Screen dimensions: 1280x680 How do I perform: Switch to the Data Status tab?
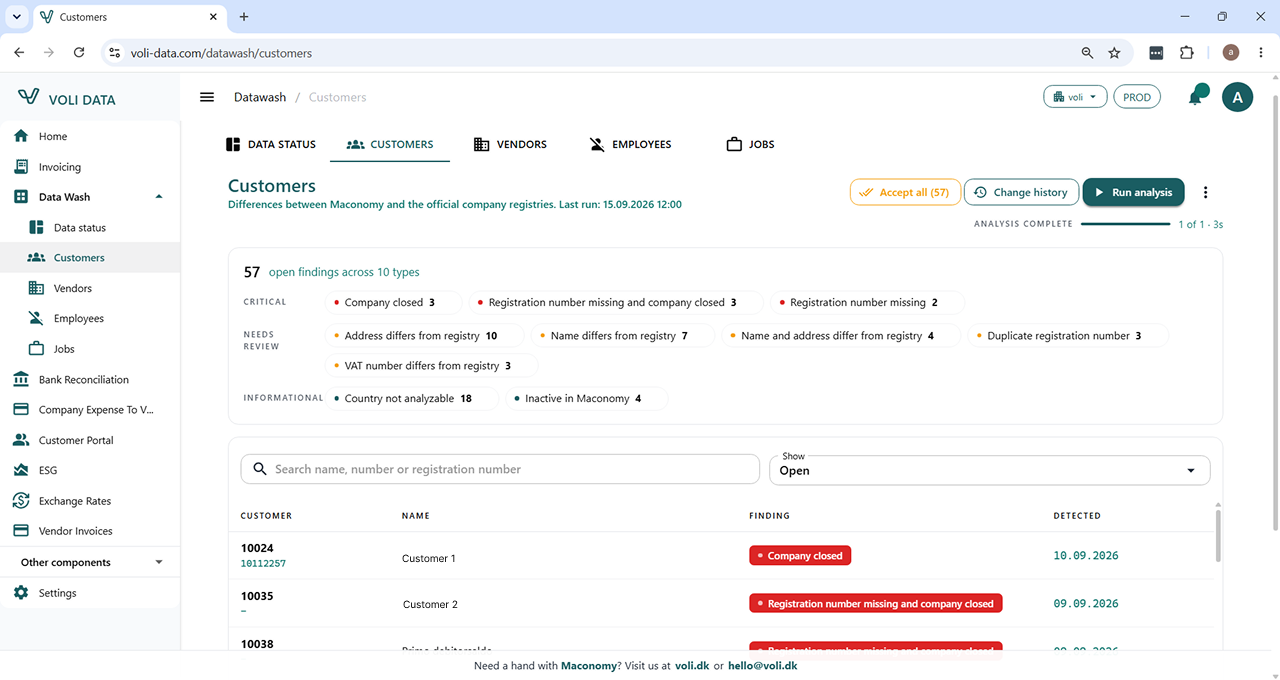271,144
